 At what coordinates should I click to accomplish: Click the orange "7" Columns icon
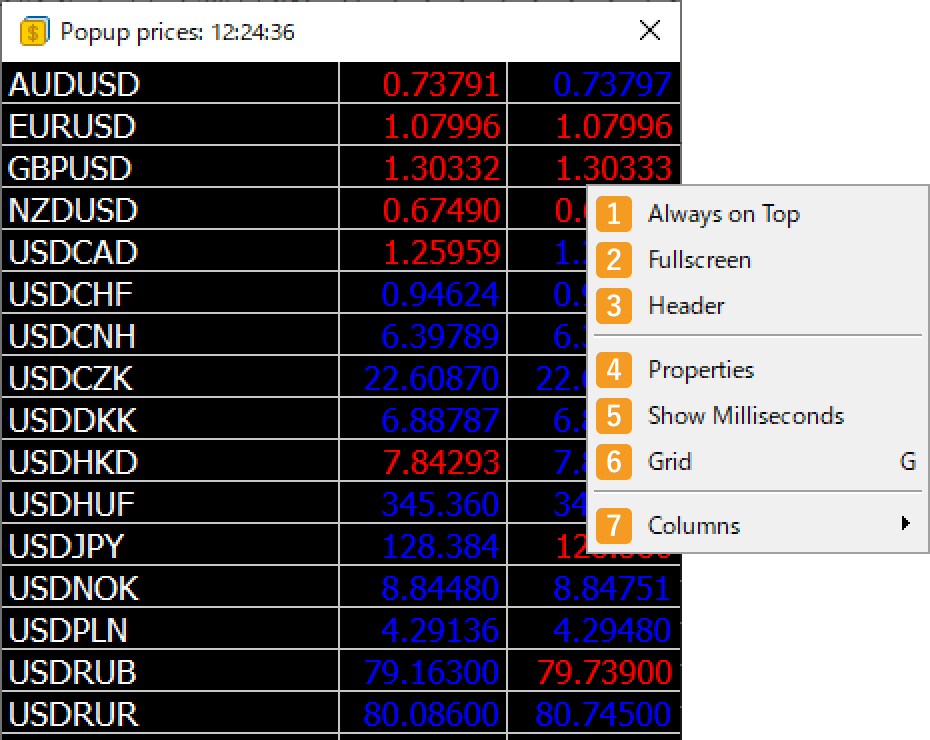click(613, 525)
